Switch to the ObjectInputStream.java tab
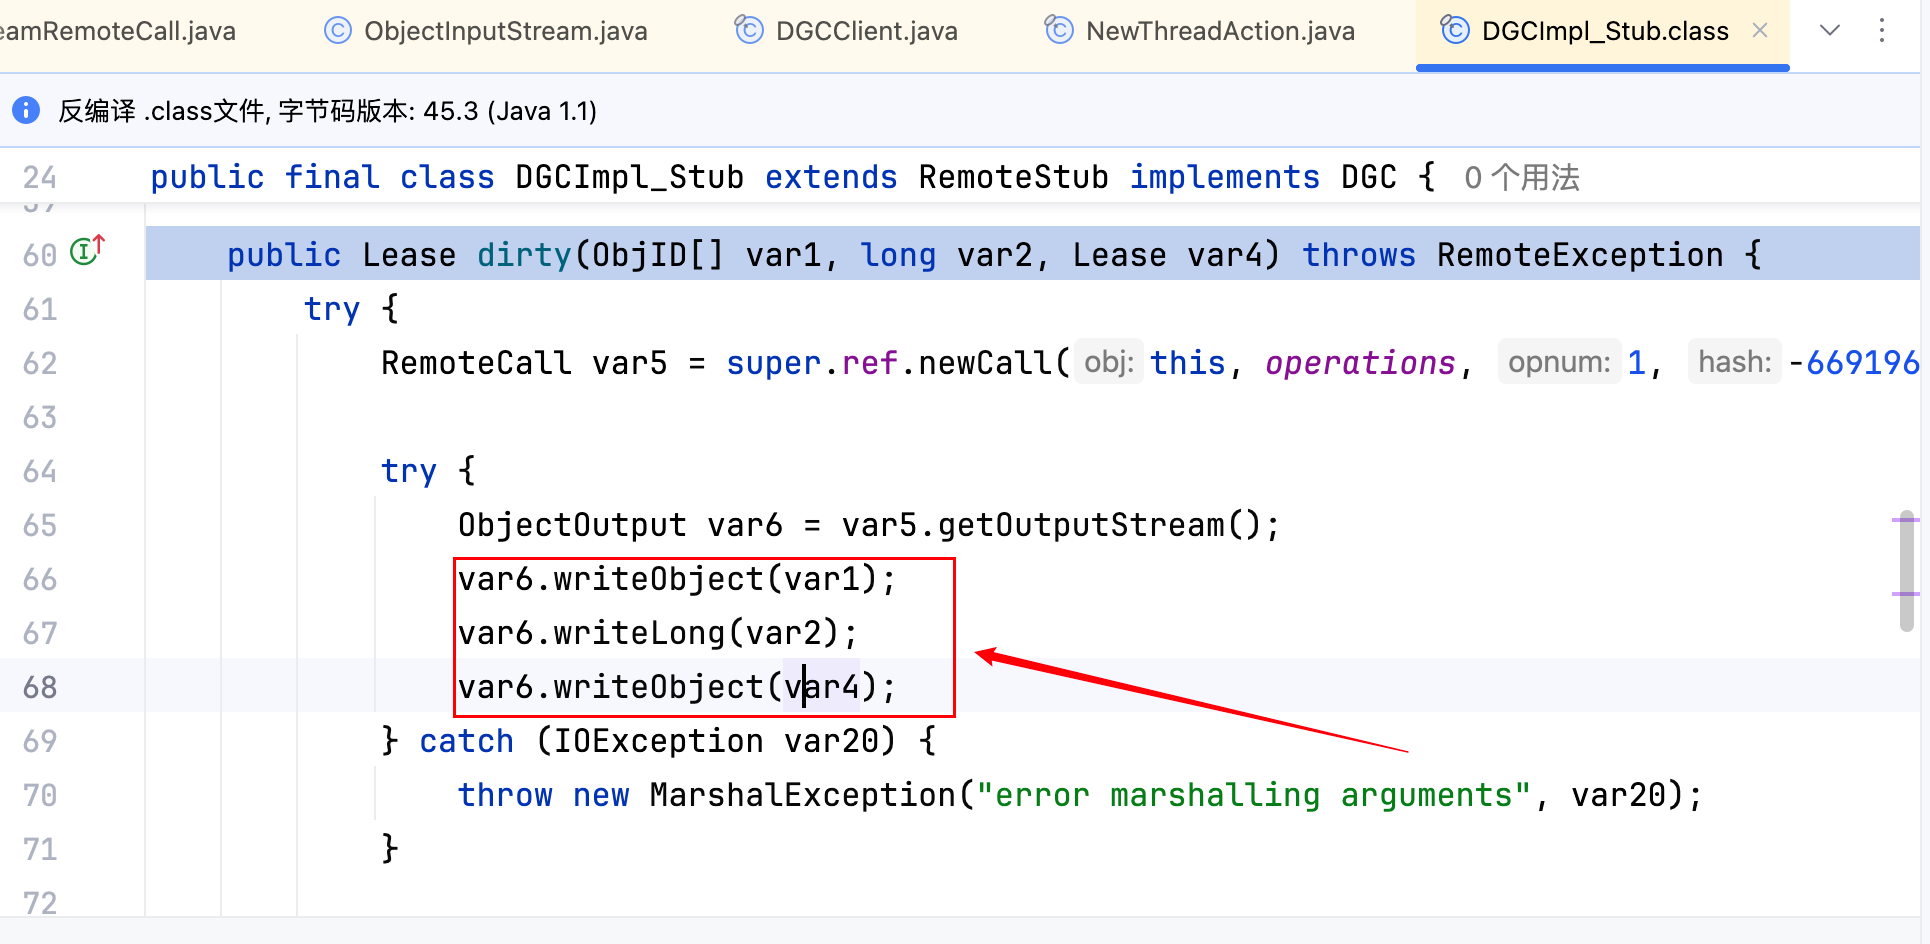Image resolution: width=1930 pixels, height=944 pixels. point(505,31)
